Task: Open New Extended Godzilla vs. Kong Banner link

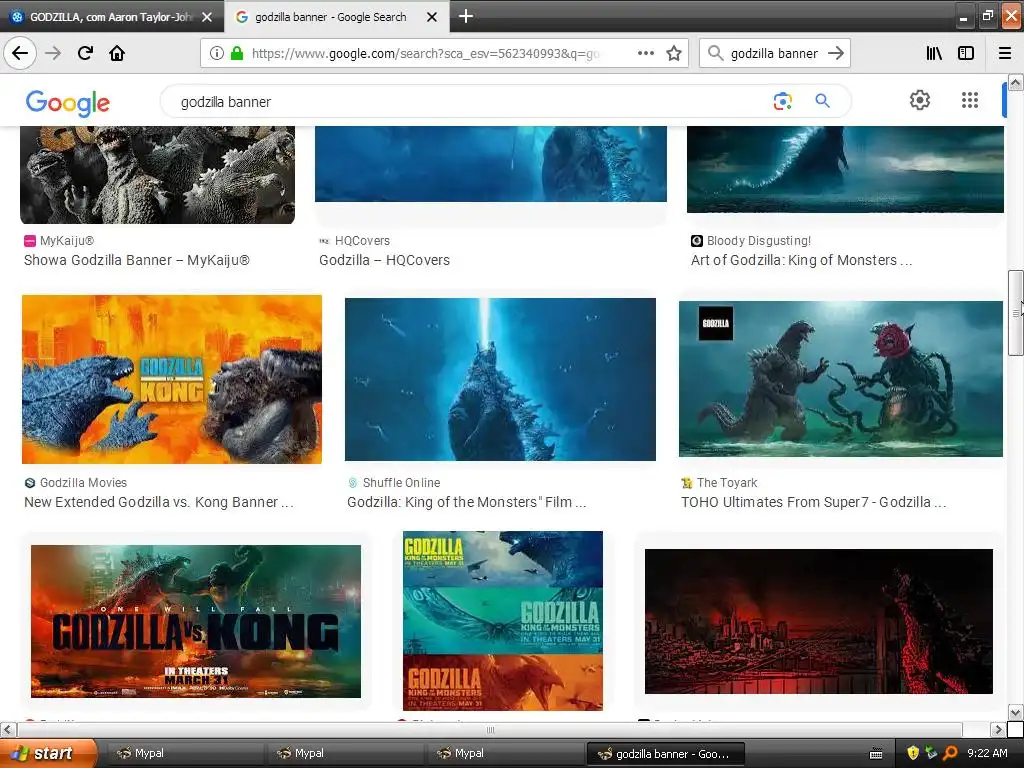Action: (159, 502)
